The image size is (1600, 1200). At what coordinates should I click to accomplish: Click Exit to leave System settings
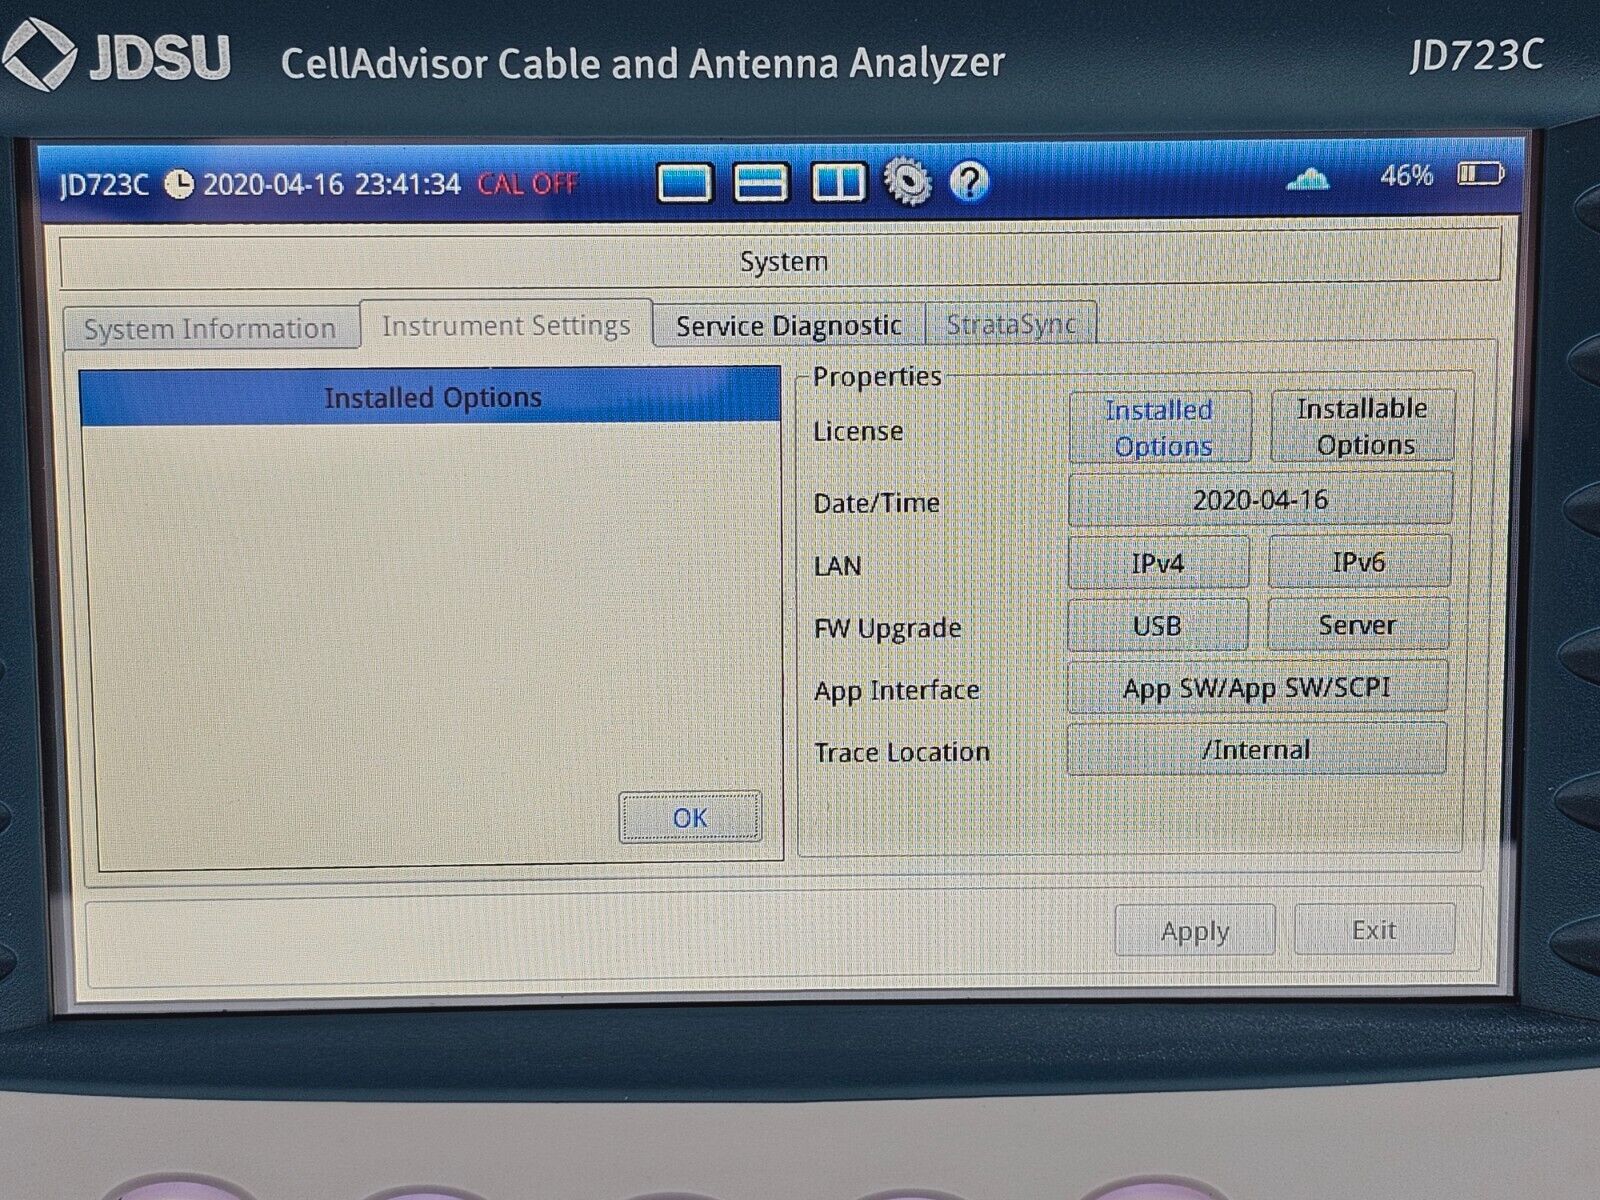(1372, 929)
